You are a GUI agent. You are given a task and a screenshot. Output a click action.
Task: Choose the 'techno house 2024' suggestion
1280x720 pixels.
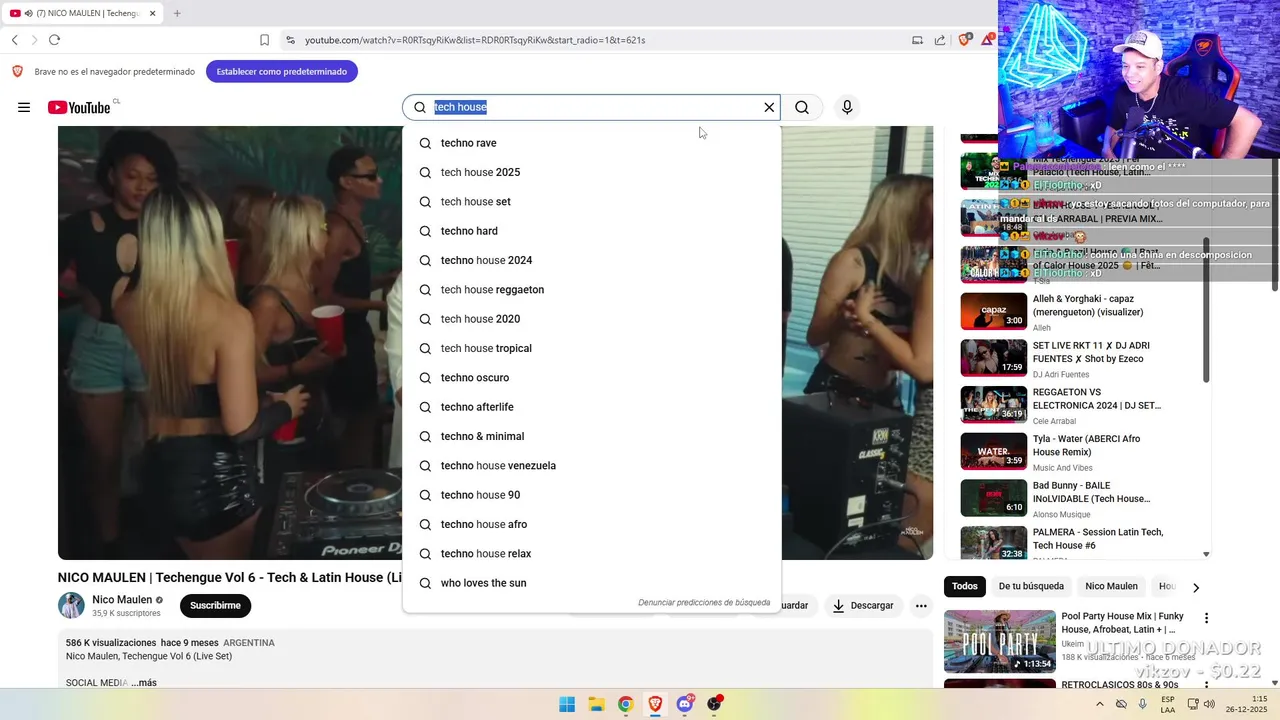[x=592, y=260]
